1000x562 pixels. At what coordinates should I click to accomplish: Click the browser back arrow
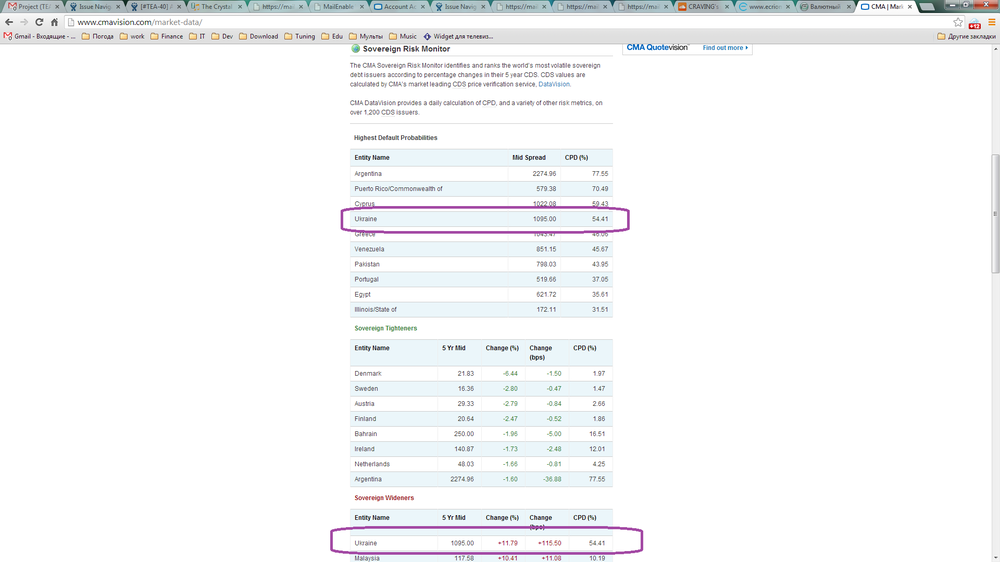9,21
